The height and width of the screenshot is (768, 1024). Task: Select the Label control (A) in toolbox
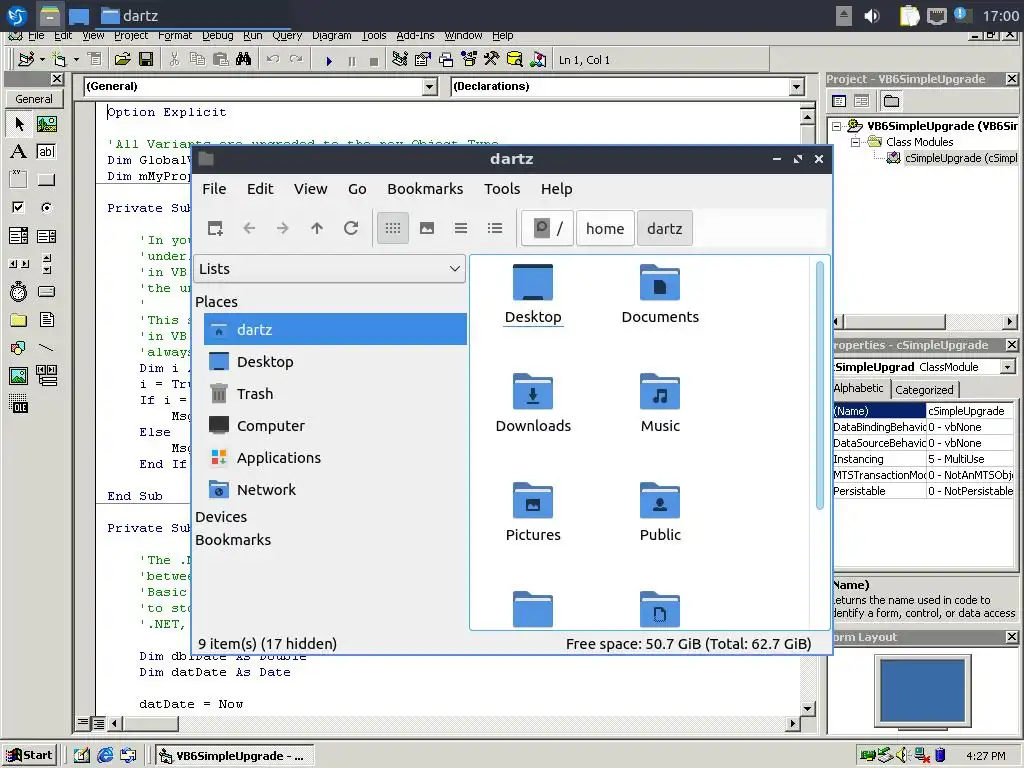click(19, 152)
